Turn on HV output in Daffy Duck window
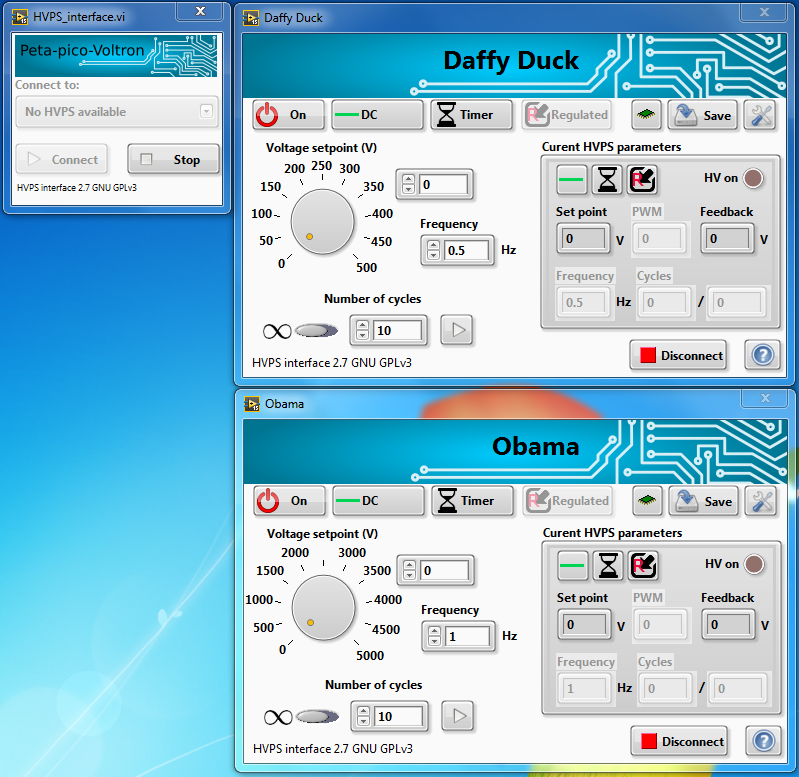The image size is (799, 777). pos(288,115)
